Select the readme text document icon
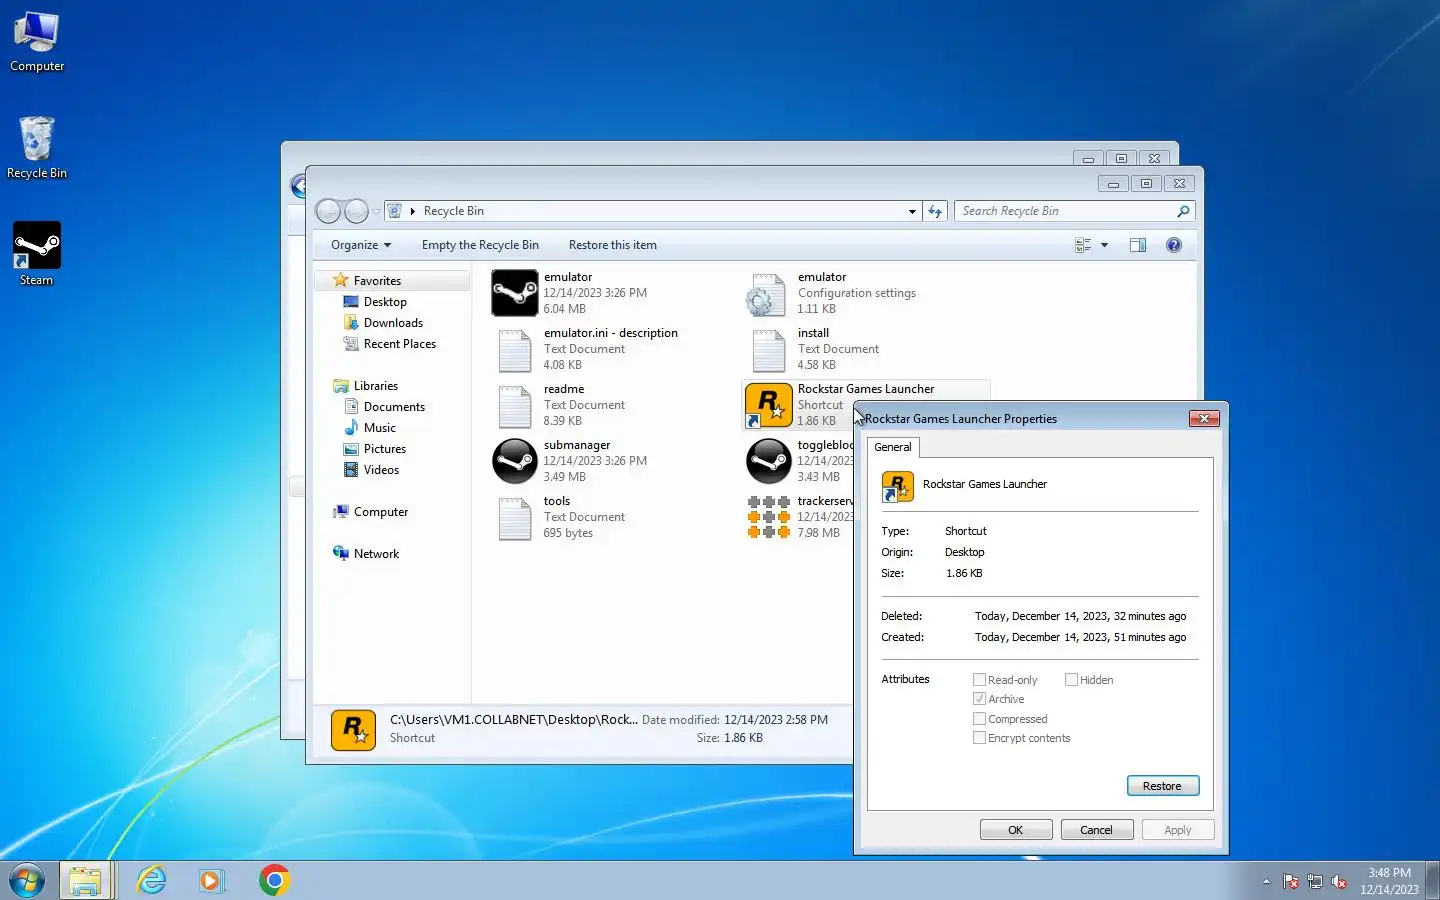The height and width of the screenshot is (900, 1440). pyautogui.click(x=515, y=406)
